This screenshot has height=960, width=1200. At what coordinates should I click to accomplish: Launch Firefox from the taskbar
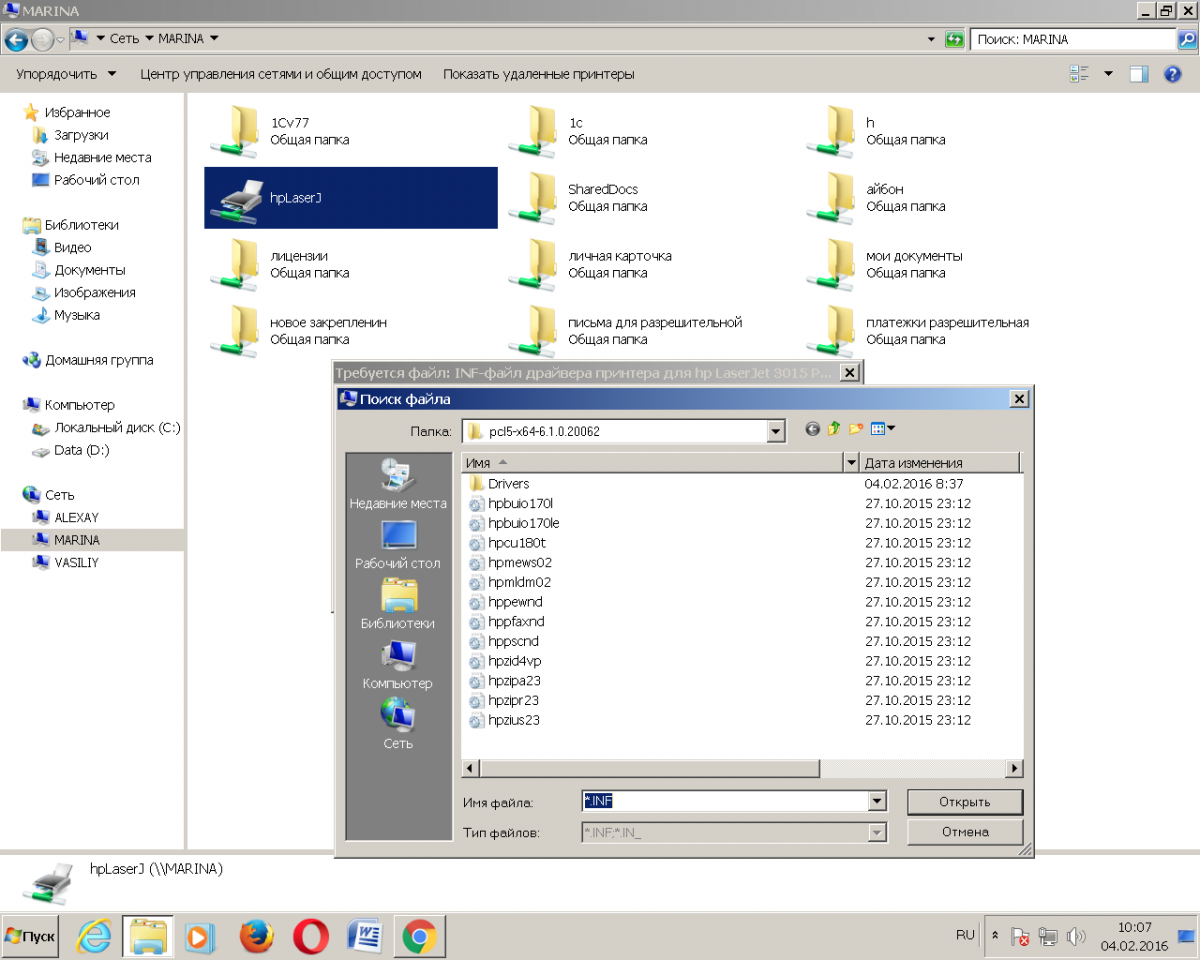click(257, 937)
